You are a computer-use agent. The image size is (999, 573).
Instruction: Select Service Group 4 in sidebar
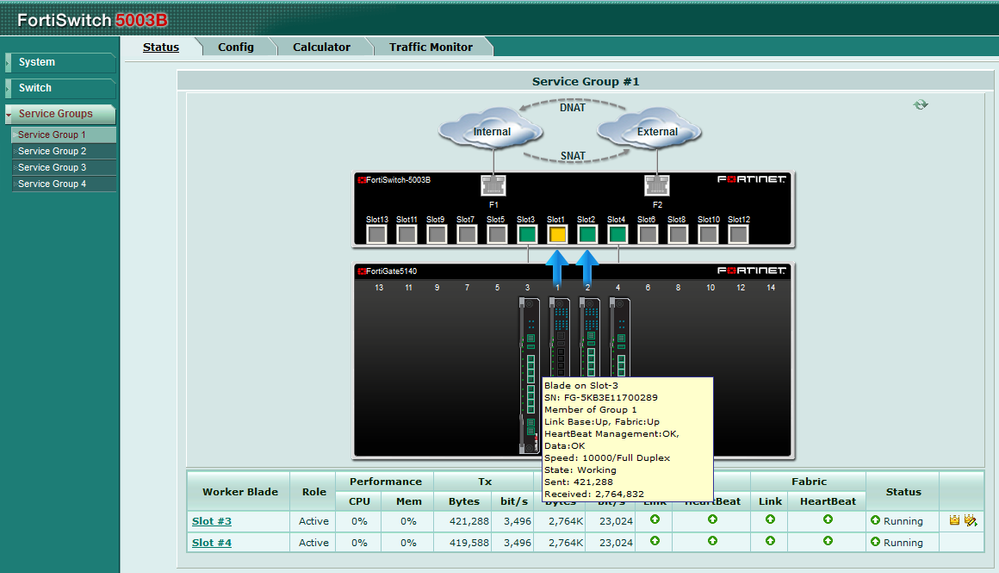(x=52, y=184)
